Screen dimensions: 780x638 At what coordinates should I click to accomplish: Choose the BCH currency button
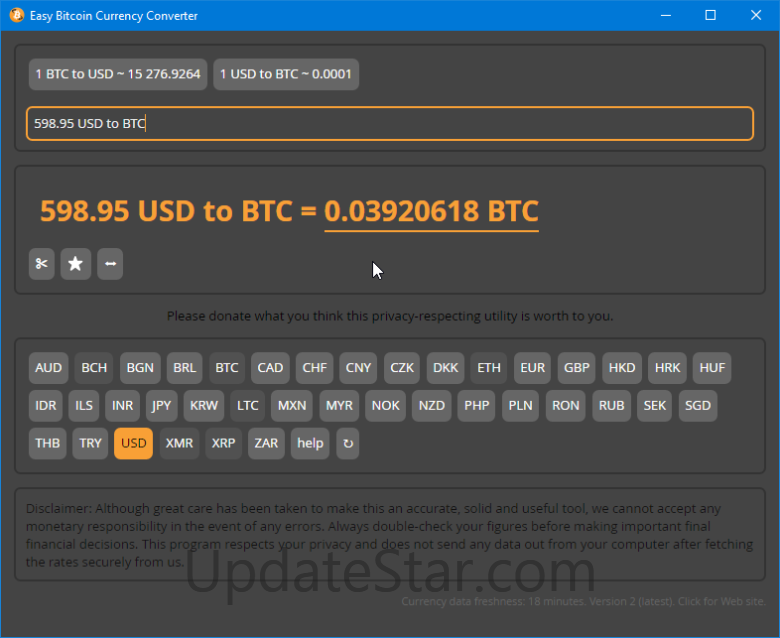pyautogui.click(x=94, y=368)
